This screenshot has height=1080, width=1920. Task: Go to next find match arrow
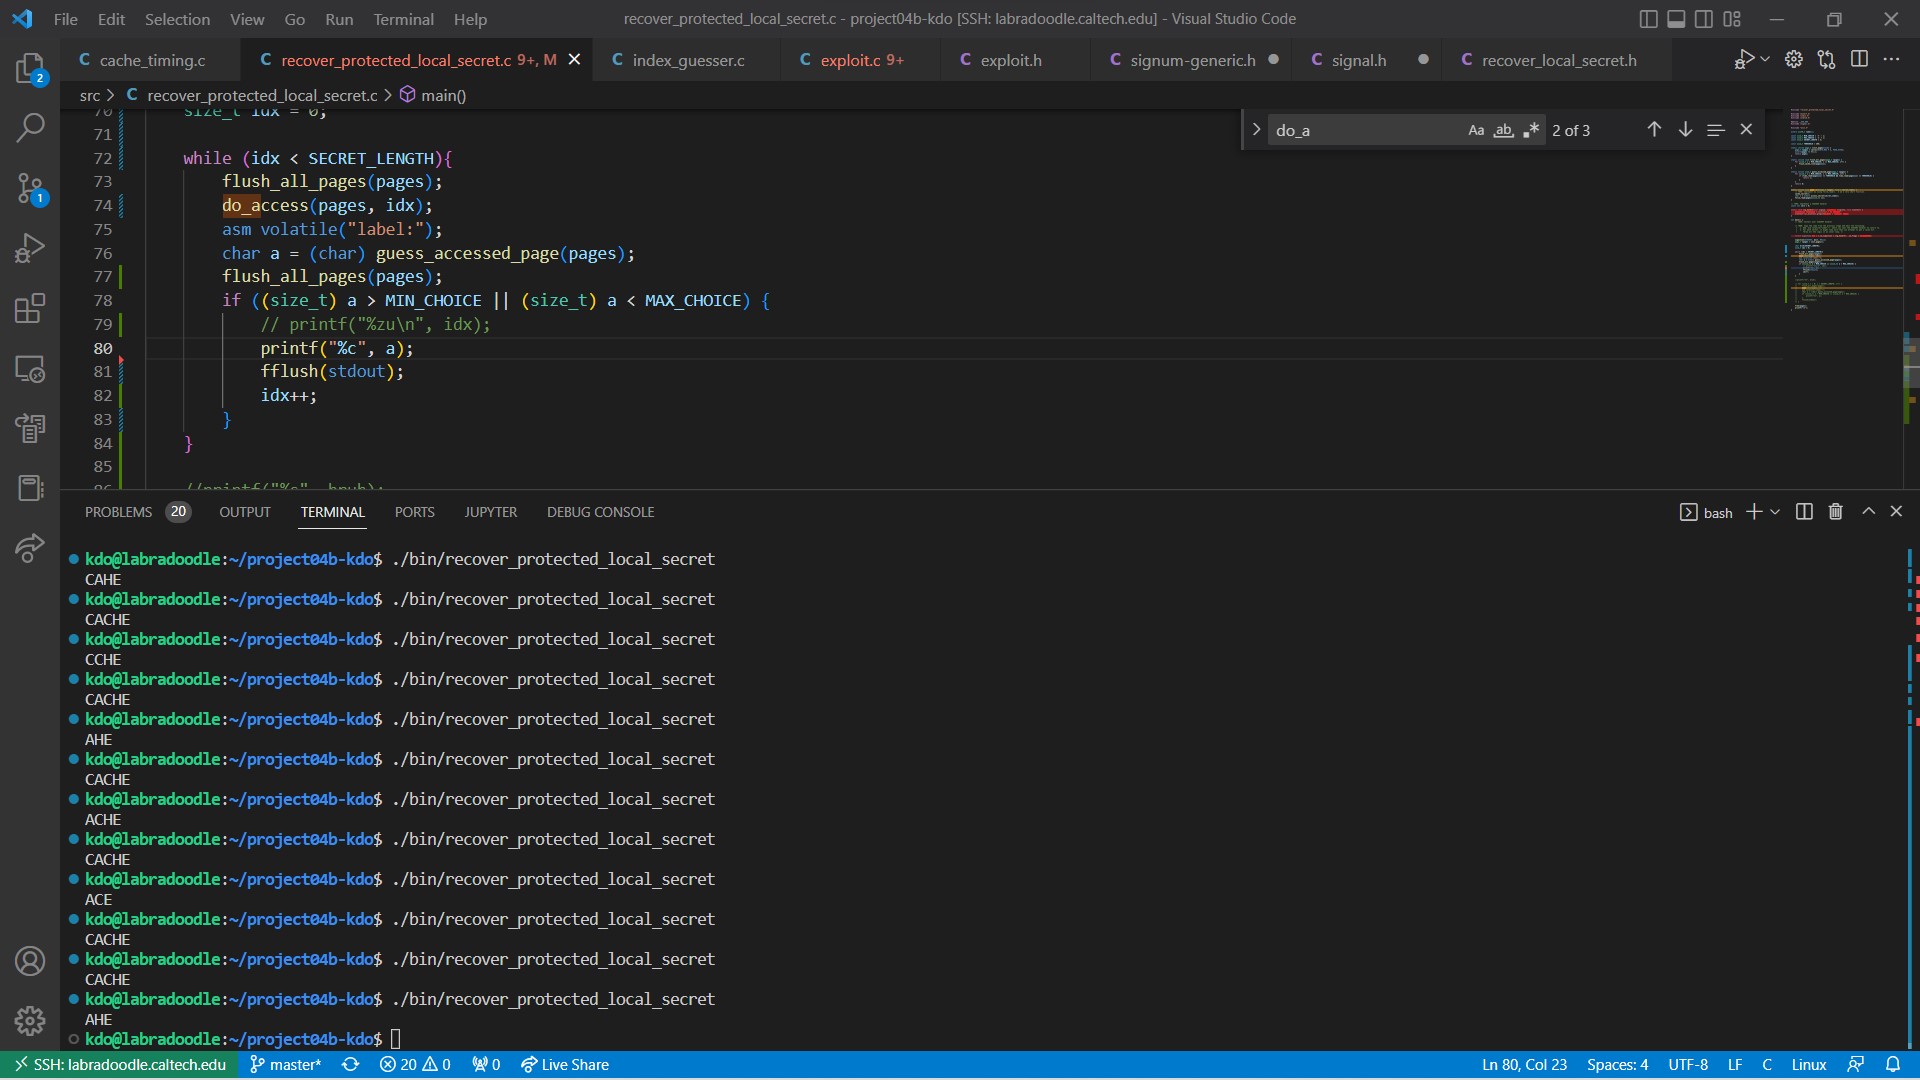click(1685, 130)
